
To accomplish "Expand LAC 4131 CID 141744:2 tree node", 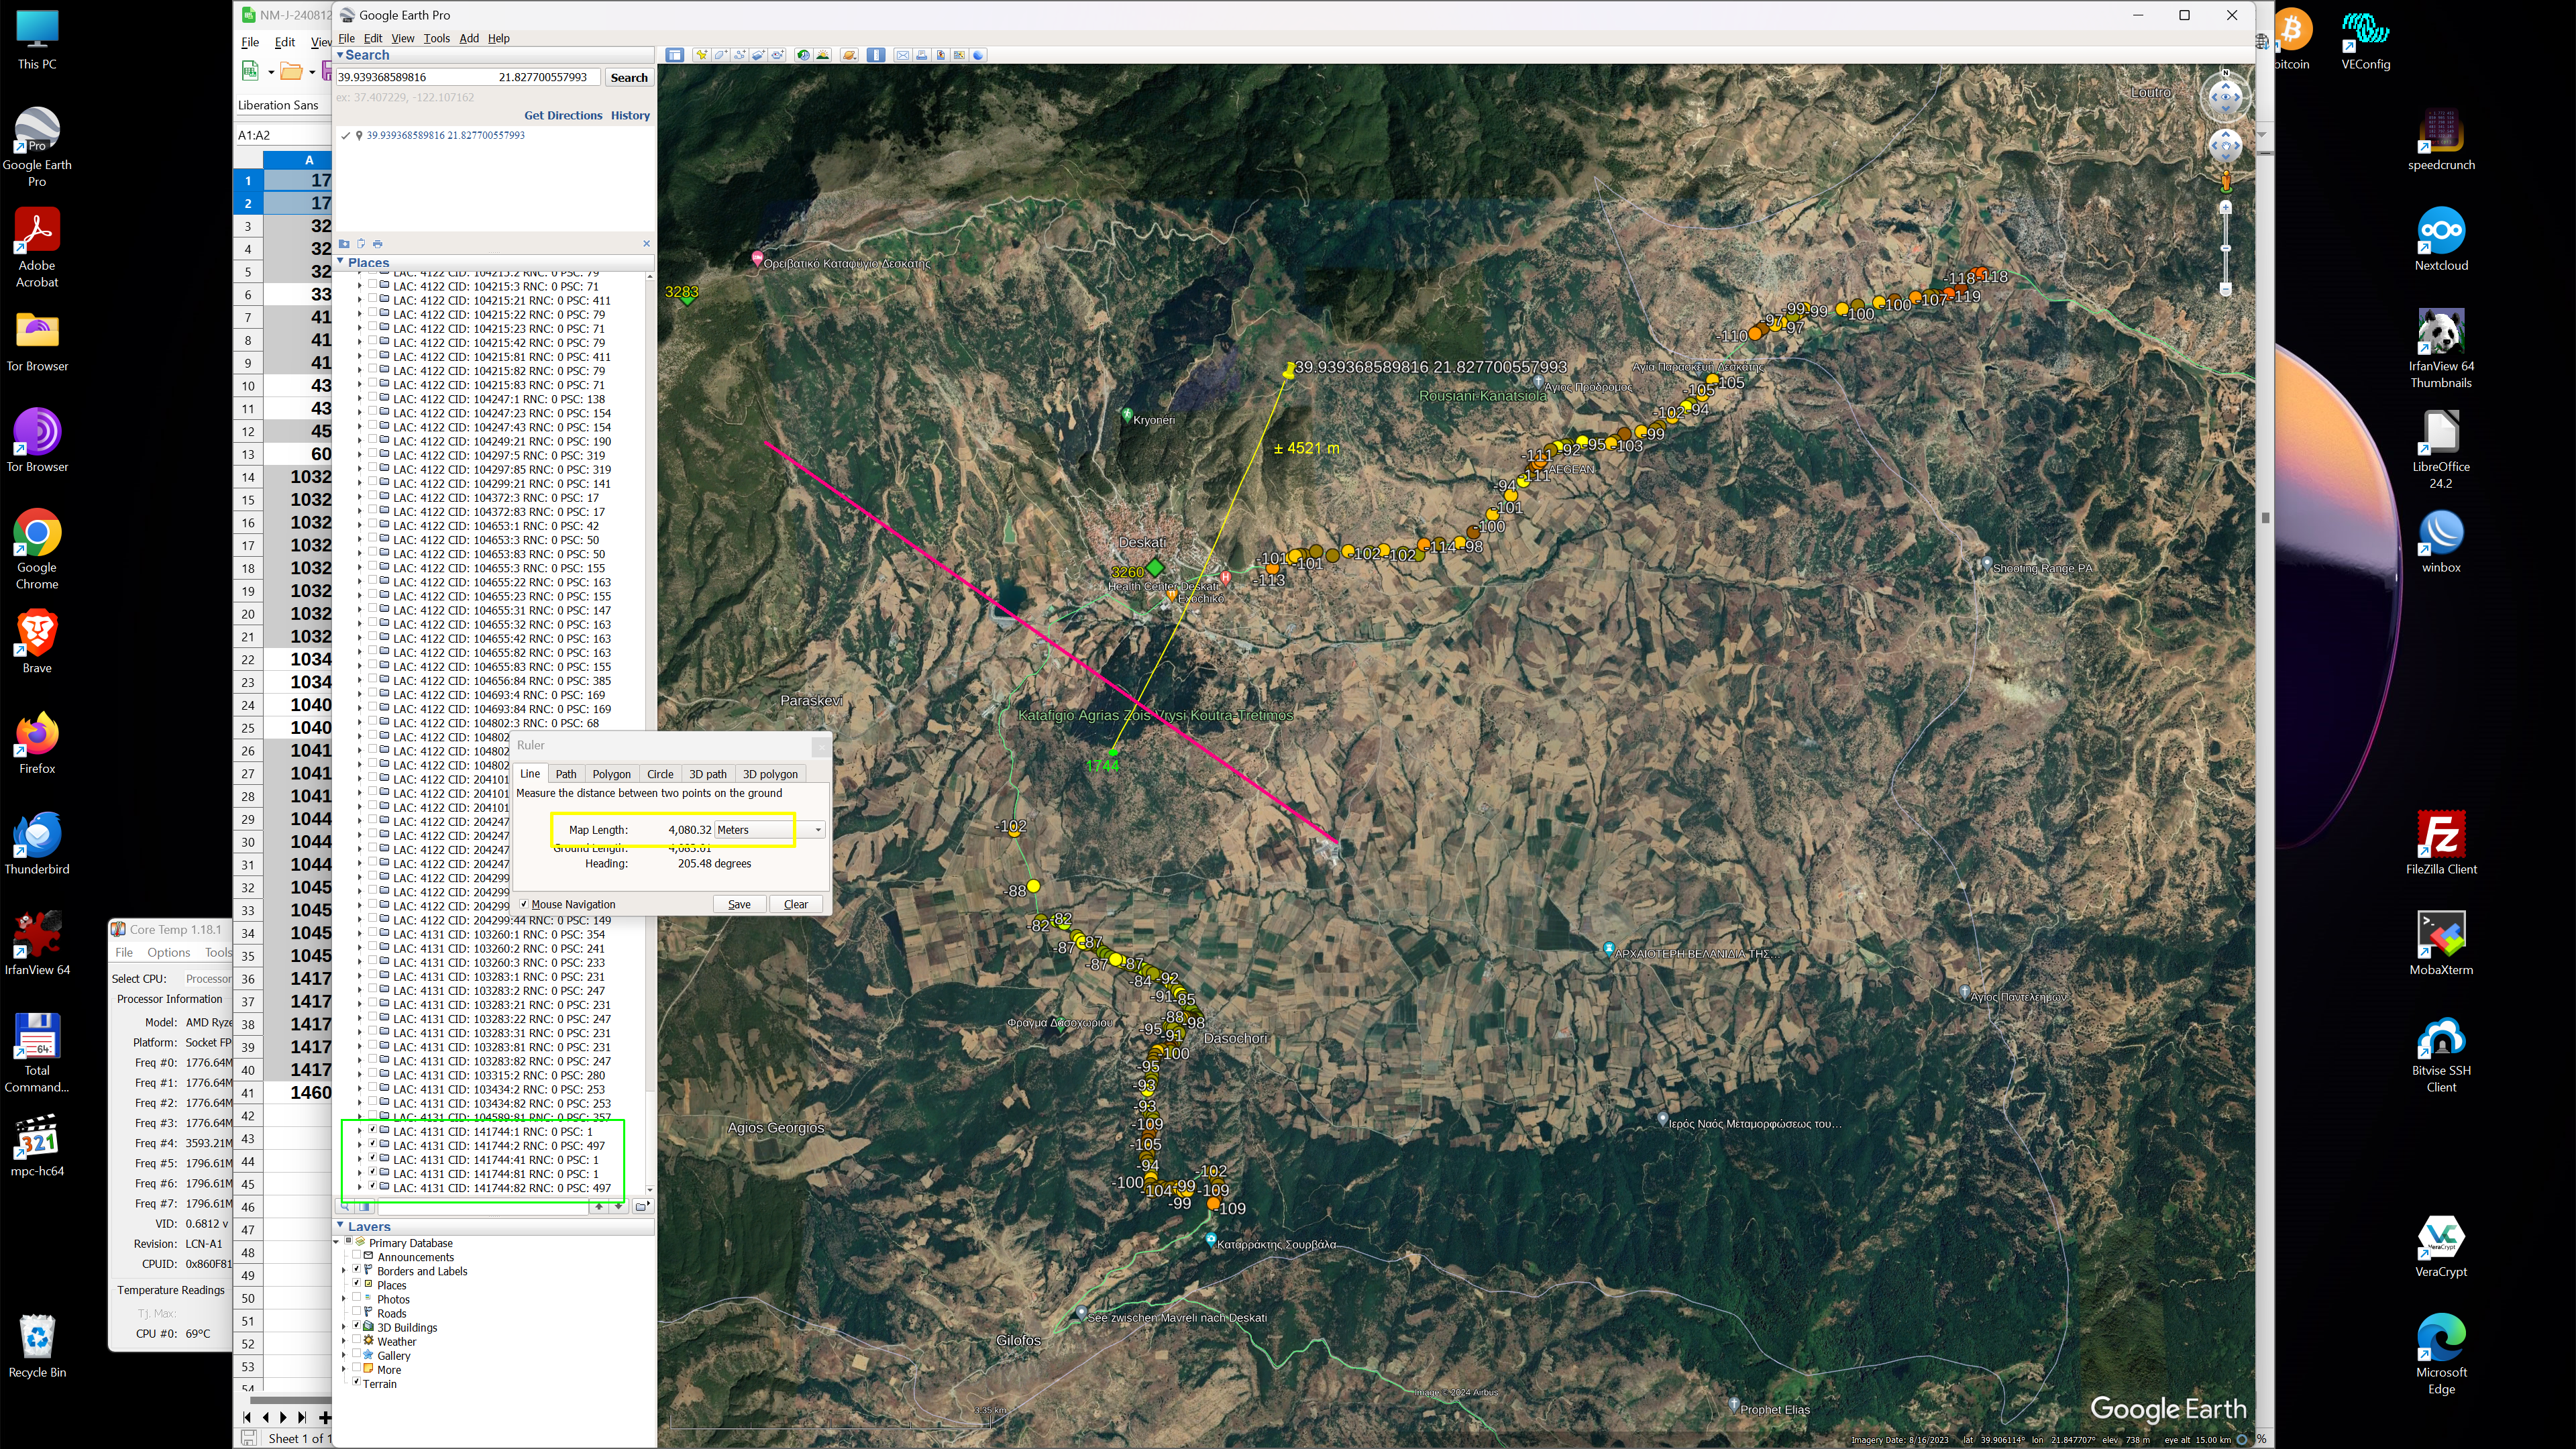I will (x=360, y=1145).
